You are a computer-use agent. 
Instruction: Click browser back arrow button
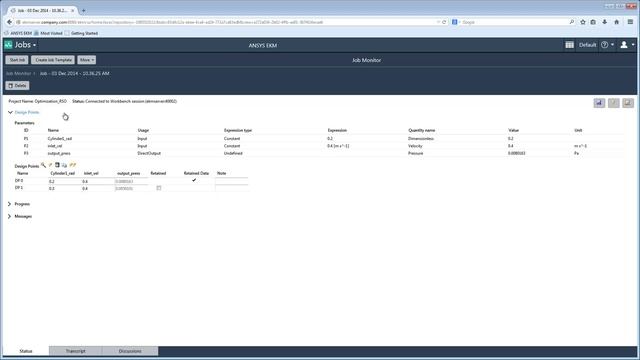point(9,22)
